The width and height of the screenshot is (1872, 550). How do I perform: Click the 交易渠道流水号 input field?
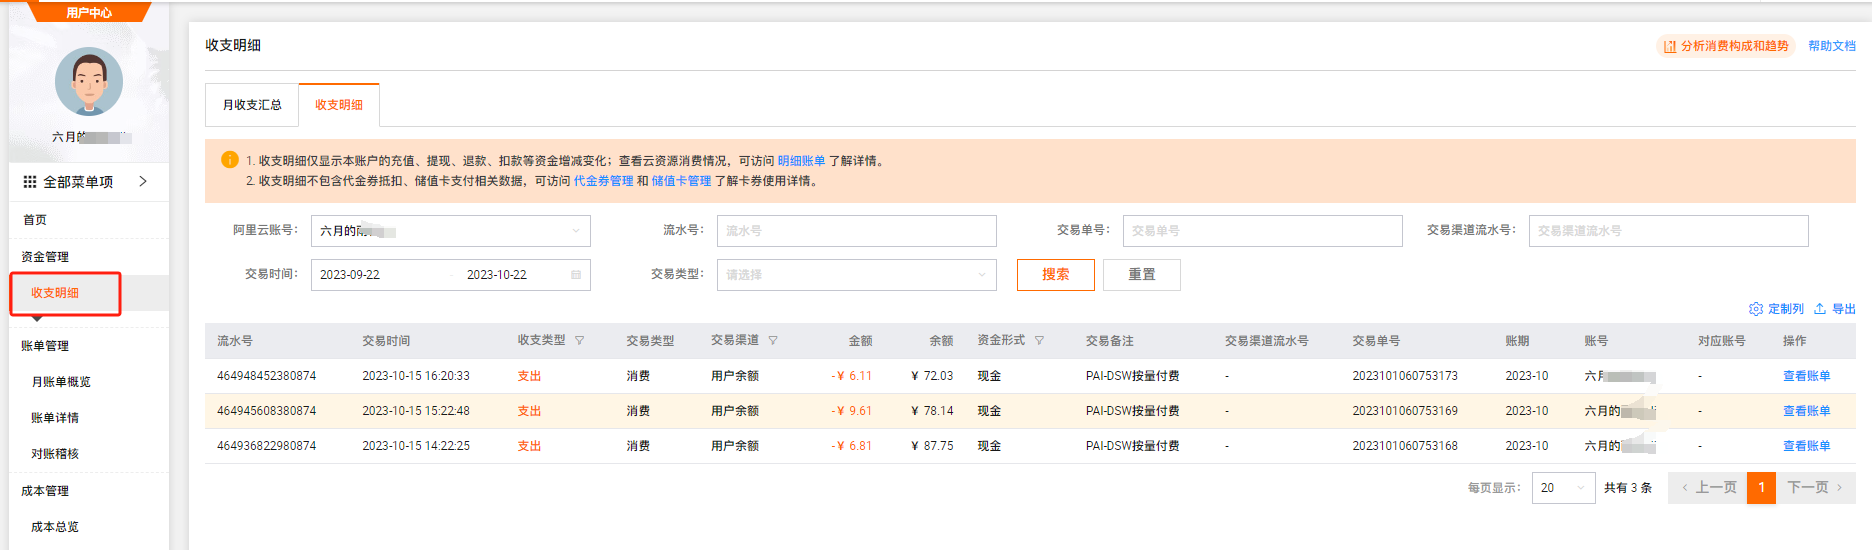point(1669,231)
